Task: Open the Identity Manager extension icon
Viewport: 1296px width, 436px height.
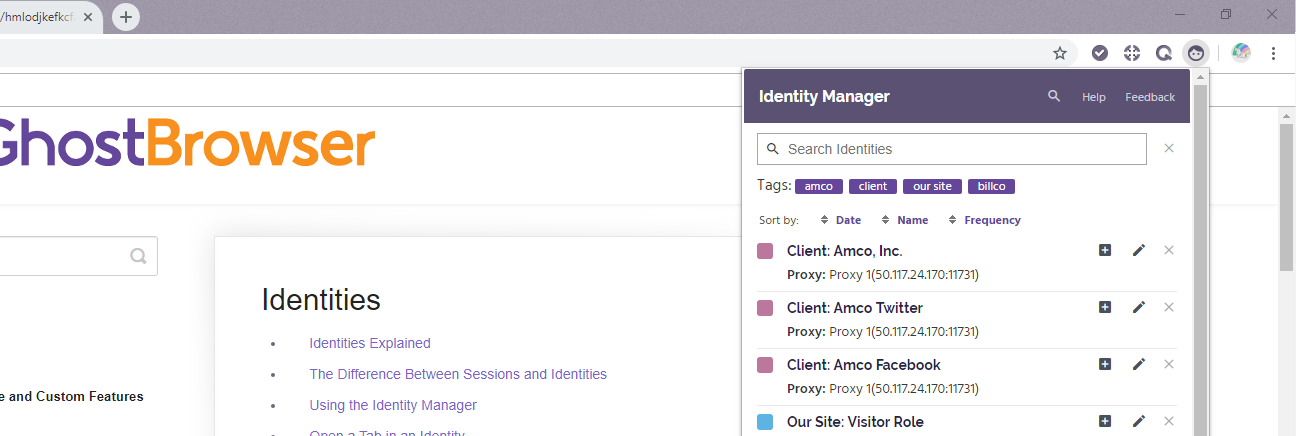Action: (x=1196, y=53)
